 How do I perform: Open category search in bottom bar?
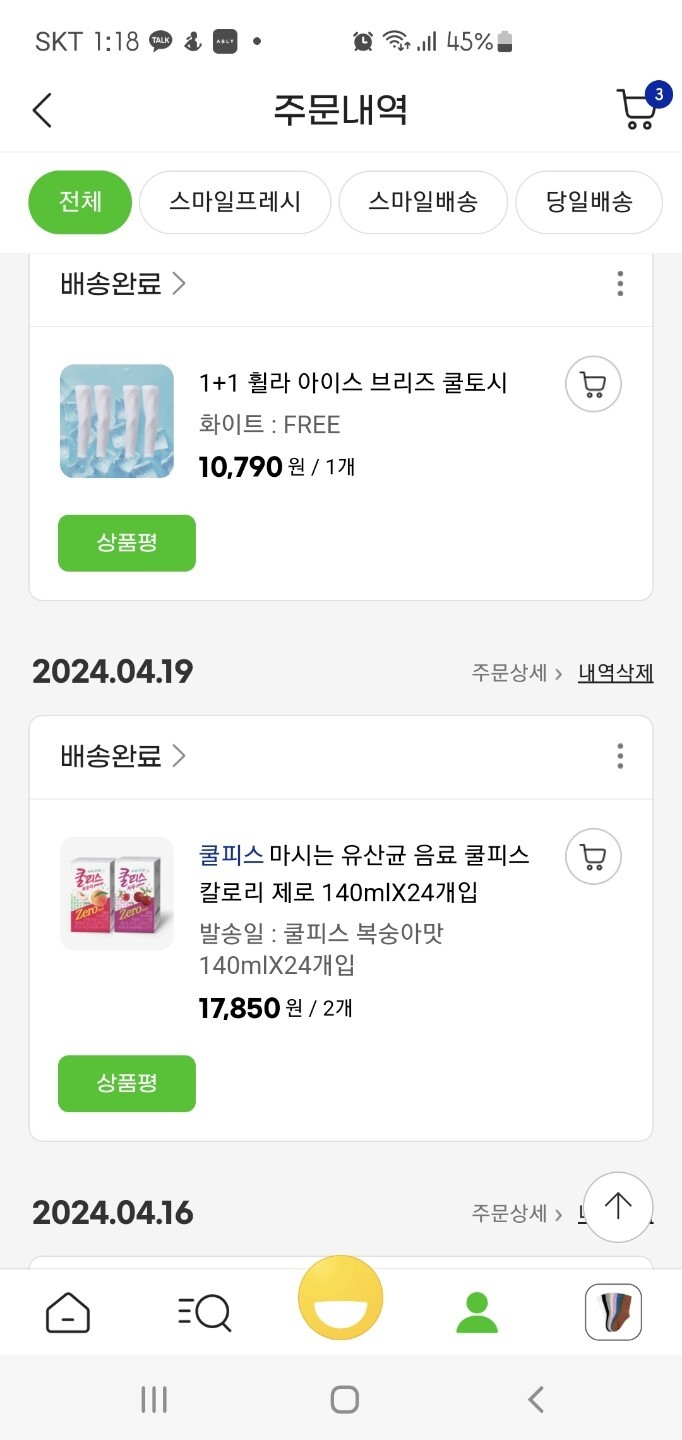point(204,1312)
